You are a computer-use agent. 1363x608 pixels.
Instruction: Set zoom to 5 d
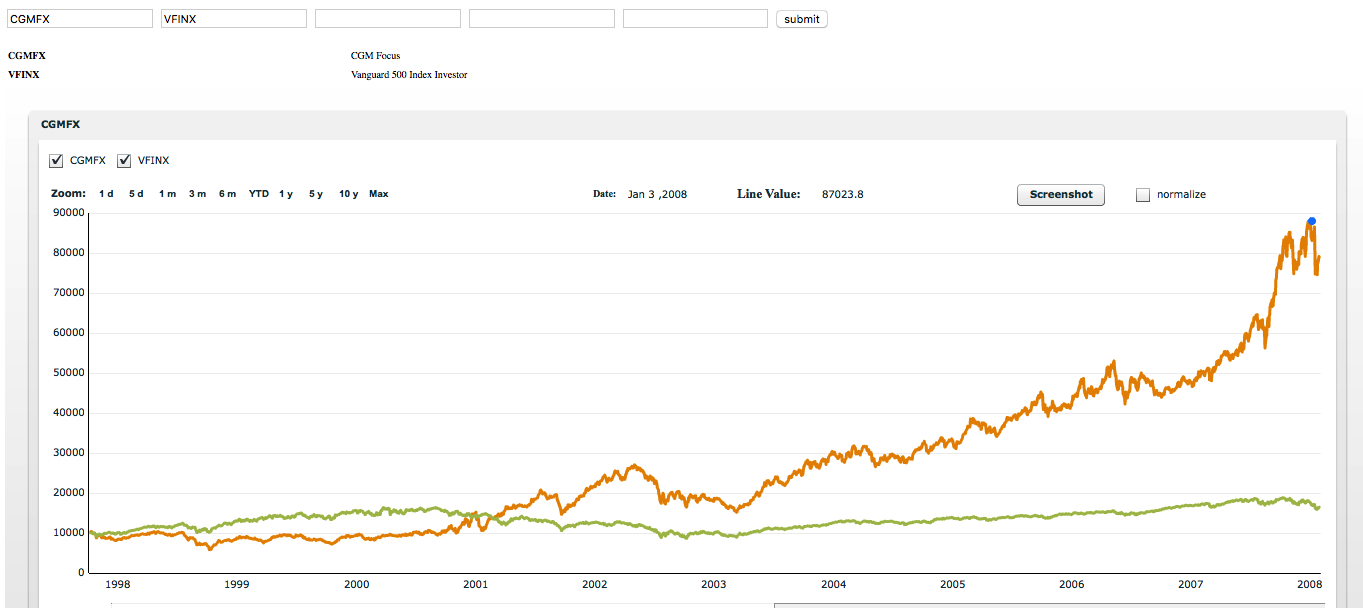[136, 194]
